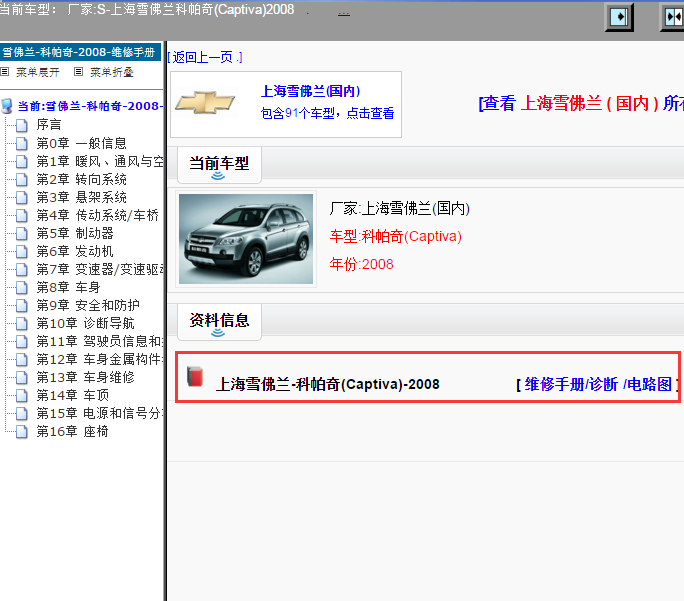This screenshot has height=601, width=684.
Task: Open 第14章 车顶
Action: (x=72, y=395)
